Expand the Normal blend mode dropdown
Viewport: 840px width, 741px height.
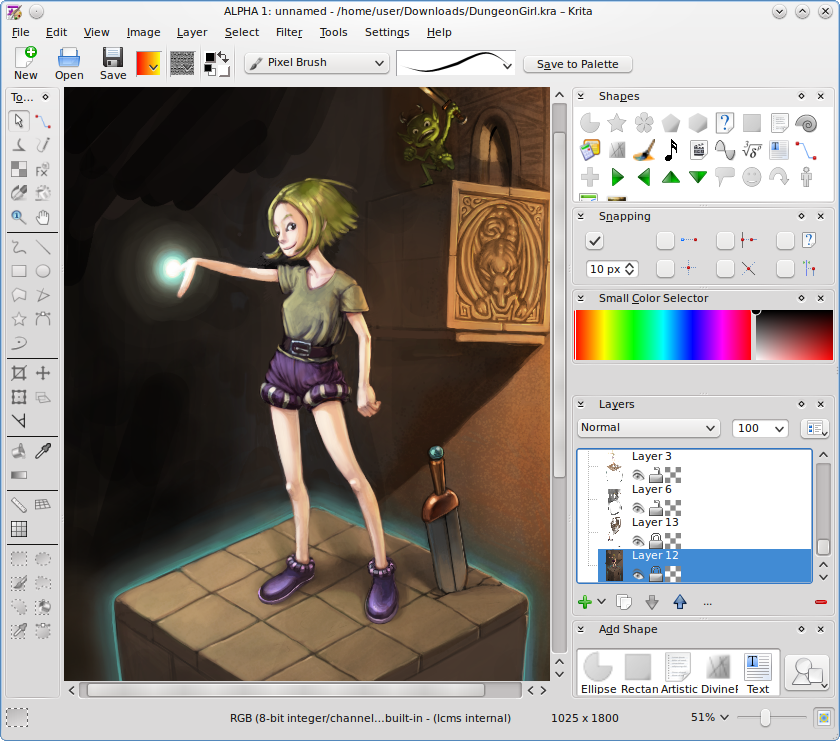coord(648,428)
